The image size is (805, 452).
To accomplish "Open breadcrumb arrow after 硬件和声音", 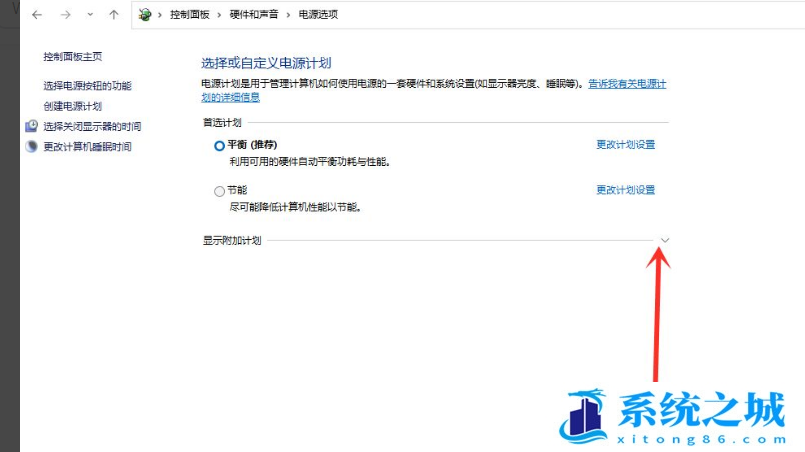I will coord(288,15).
